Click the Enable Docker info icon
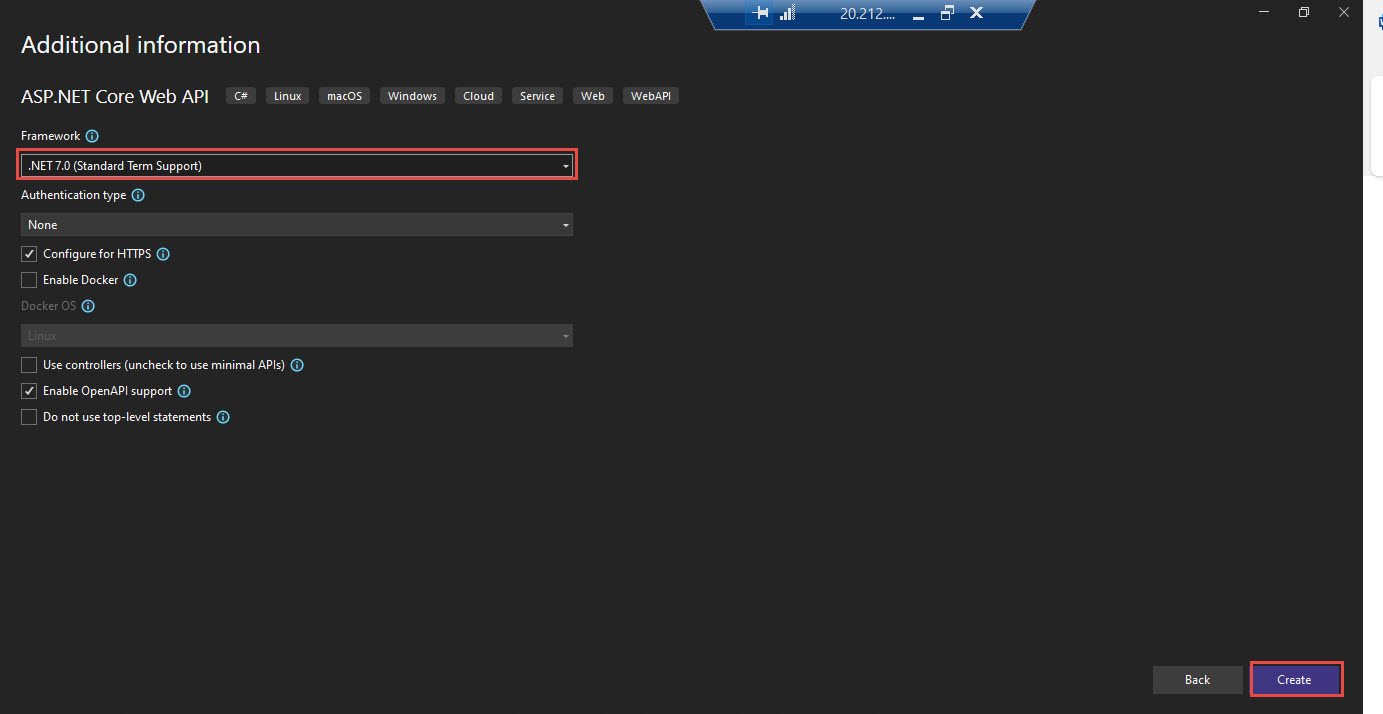The height and width of the screenshot is (714, 1383). coord(129,280)
